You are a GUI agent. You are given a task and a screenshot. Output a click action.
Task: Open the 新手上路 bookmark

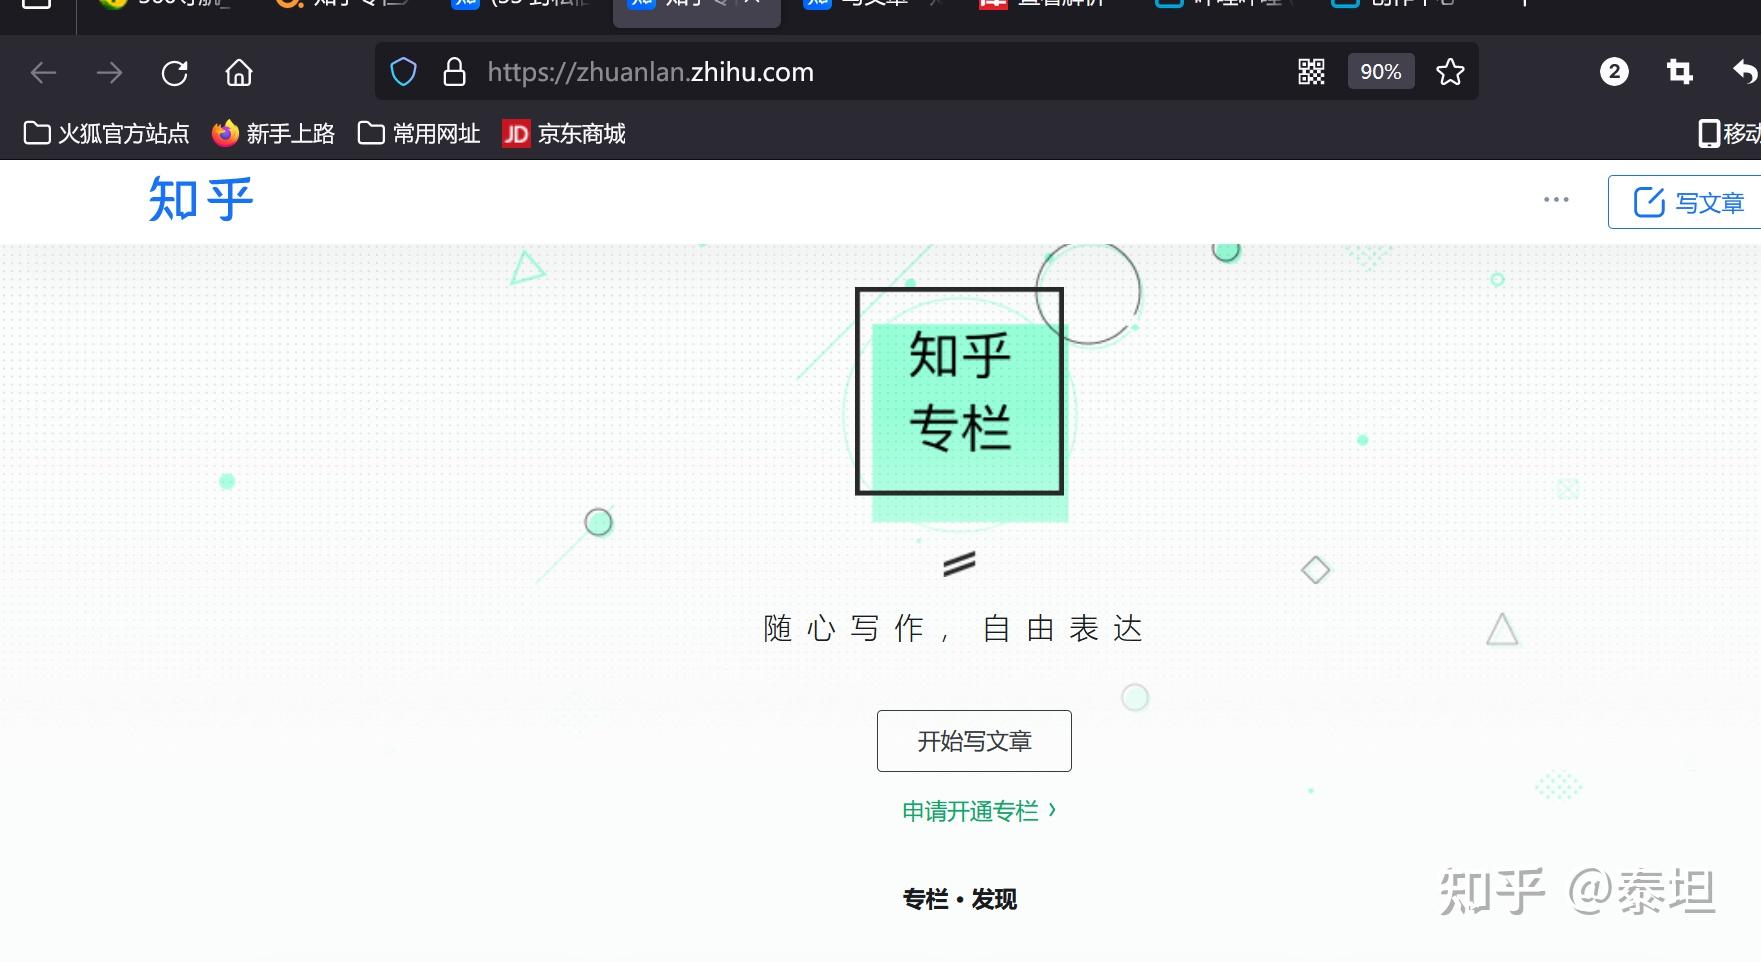[273, 134]
